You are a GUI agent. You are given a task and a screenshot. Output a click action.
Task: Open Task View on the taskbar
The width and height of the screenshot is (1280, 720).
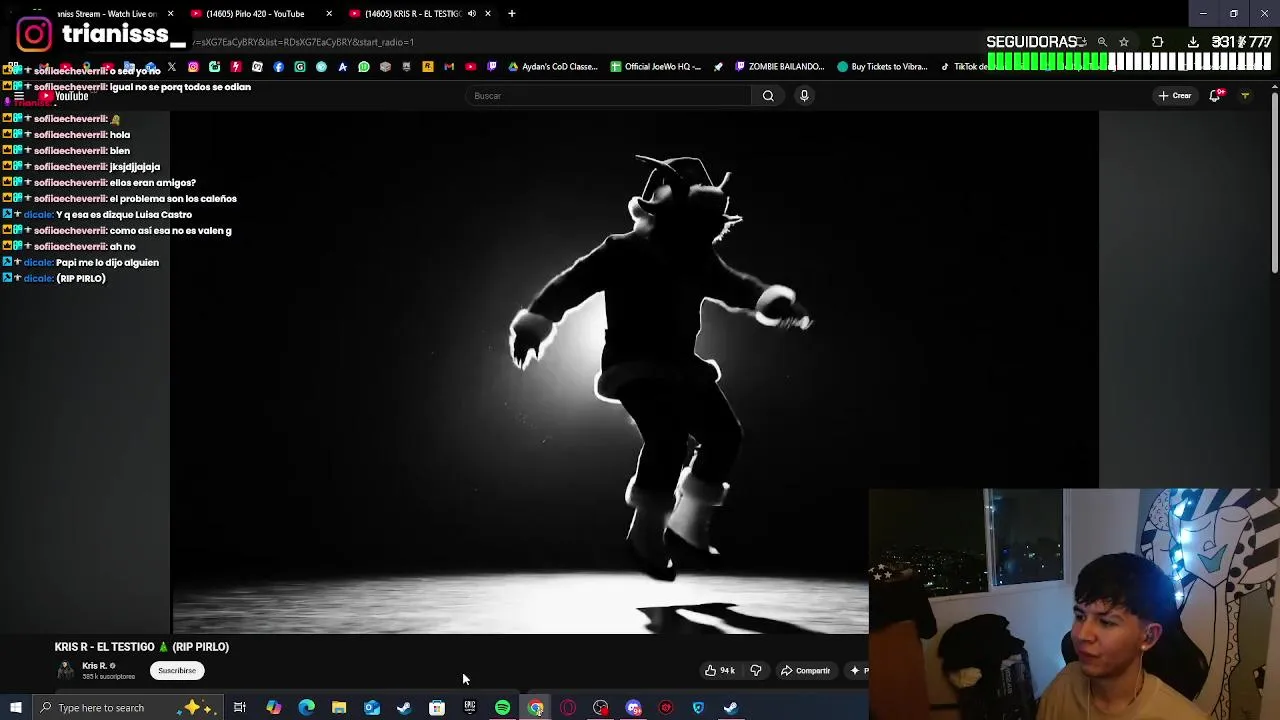(x=240, y=708)
